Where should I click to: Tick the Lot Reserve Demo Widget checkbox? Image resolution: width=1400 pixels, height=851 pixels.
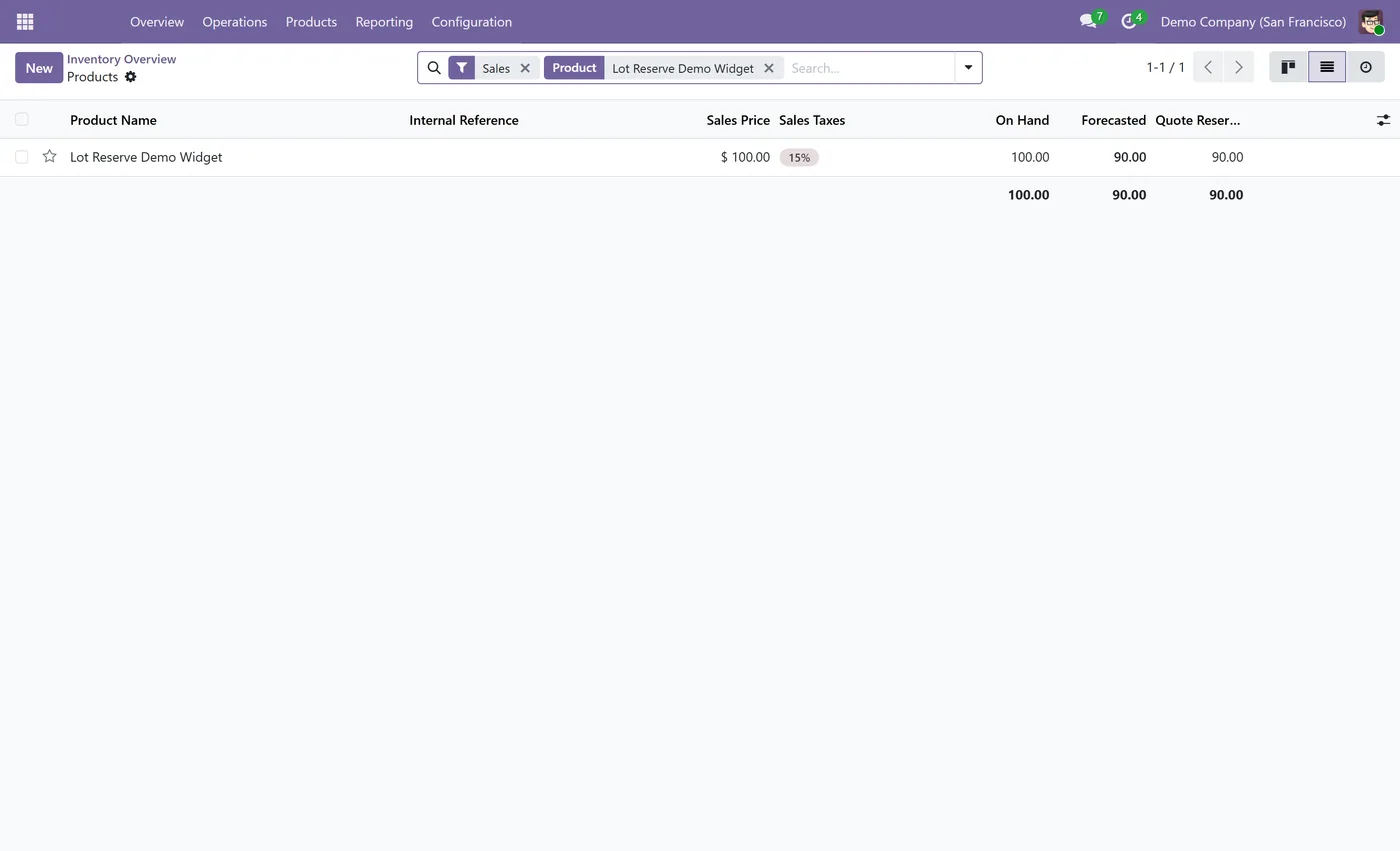[x=21, y=157]
